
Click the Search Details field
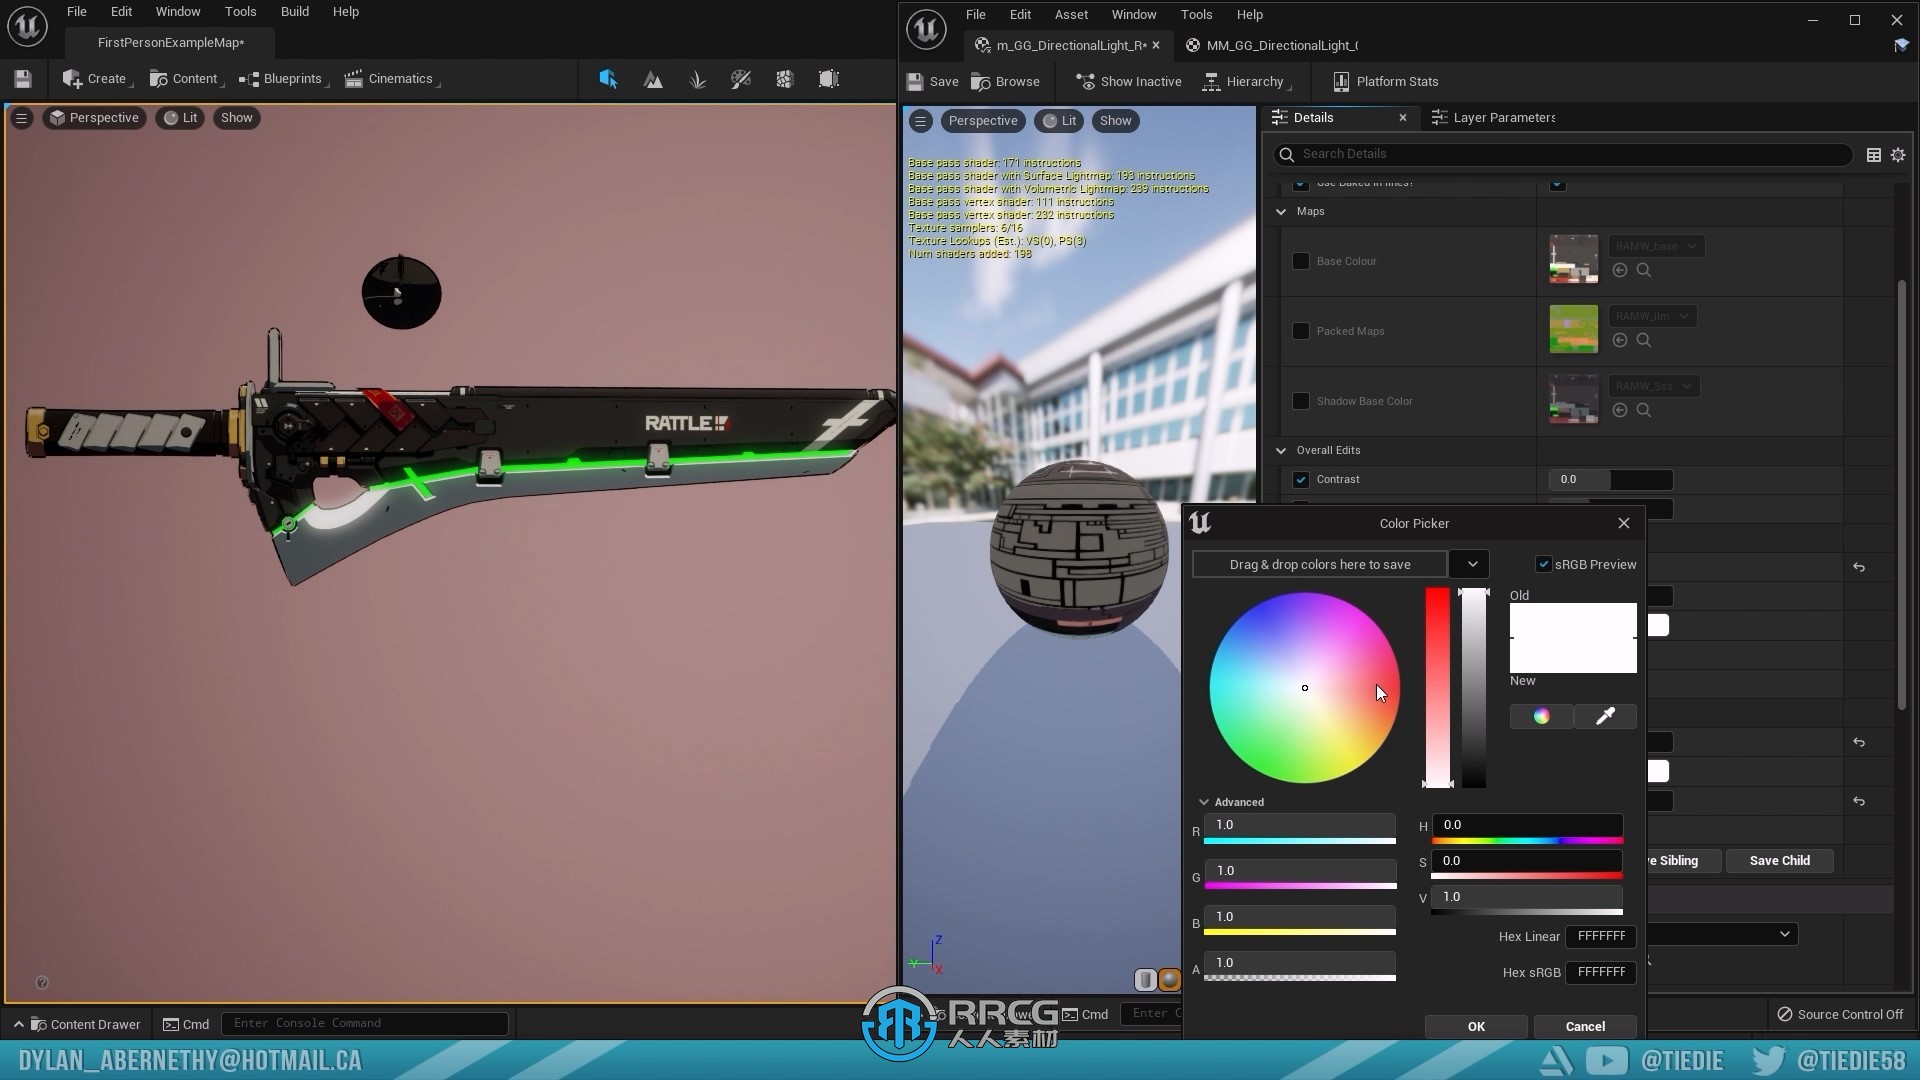pos(1563,154)
